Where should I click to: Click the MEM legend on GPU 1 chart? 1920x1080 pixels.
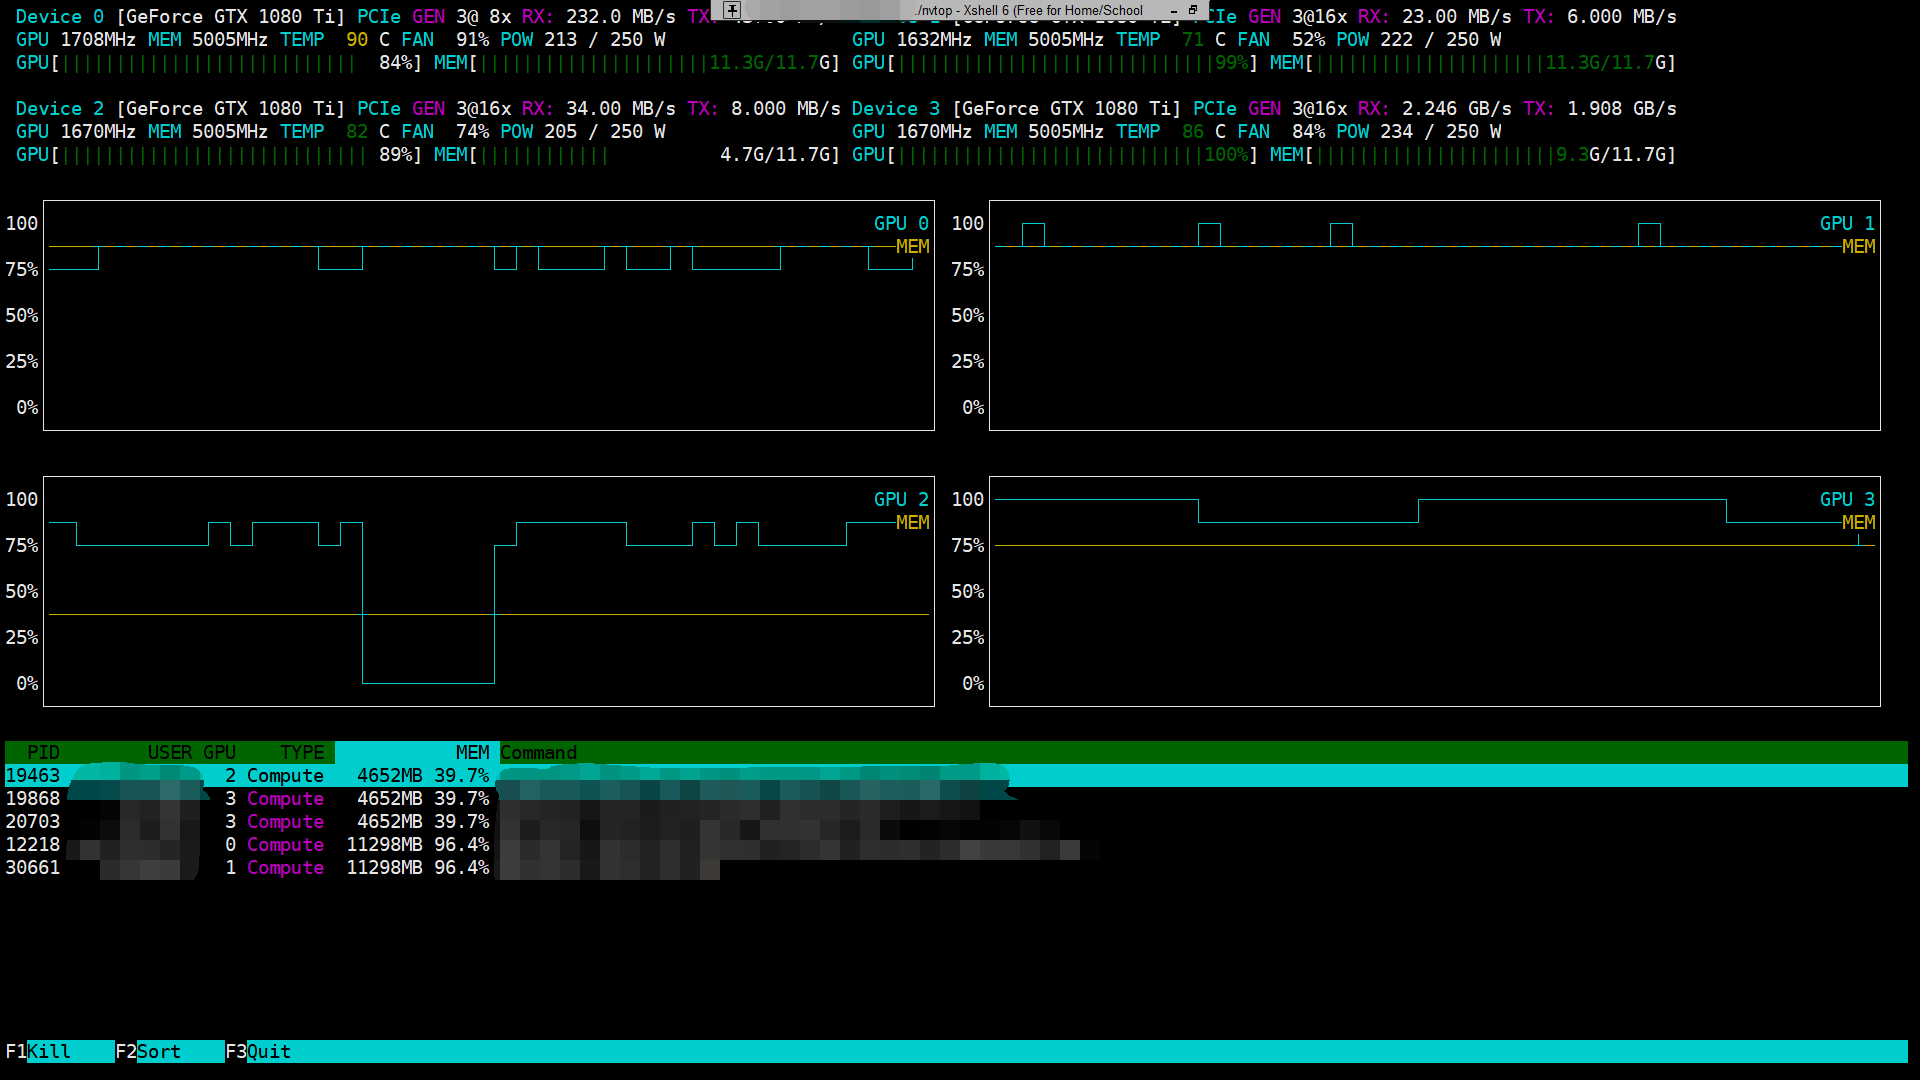(x=1858, y=246)
